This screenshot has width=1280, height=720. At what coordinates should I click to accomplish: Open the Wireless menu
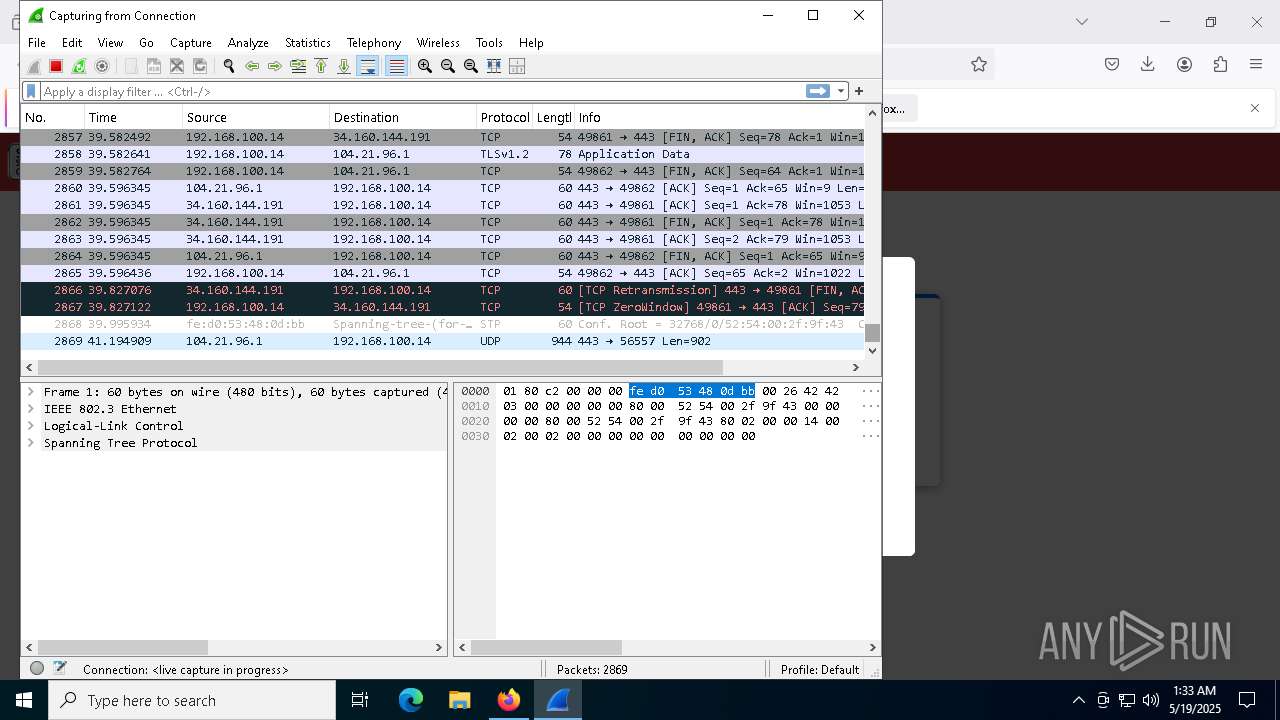click(438, 43)
